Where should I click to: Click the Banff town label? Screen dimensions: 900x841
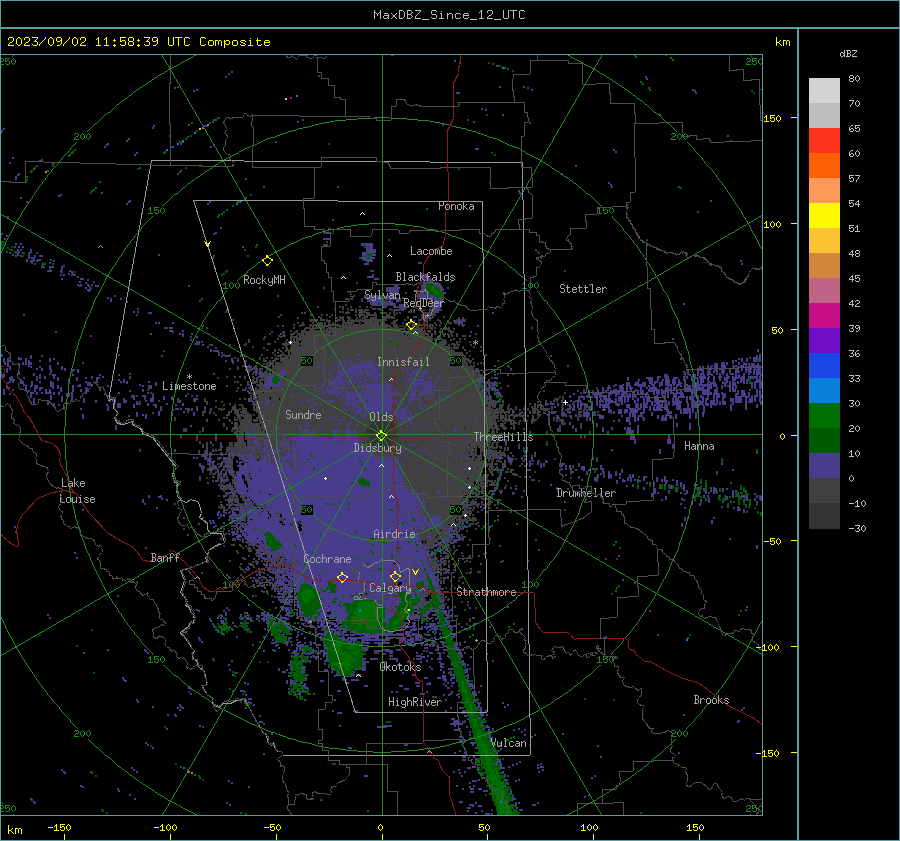[x=165, y=558]
